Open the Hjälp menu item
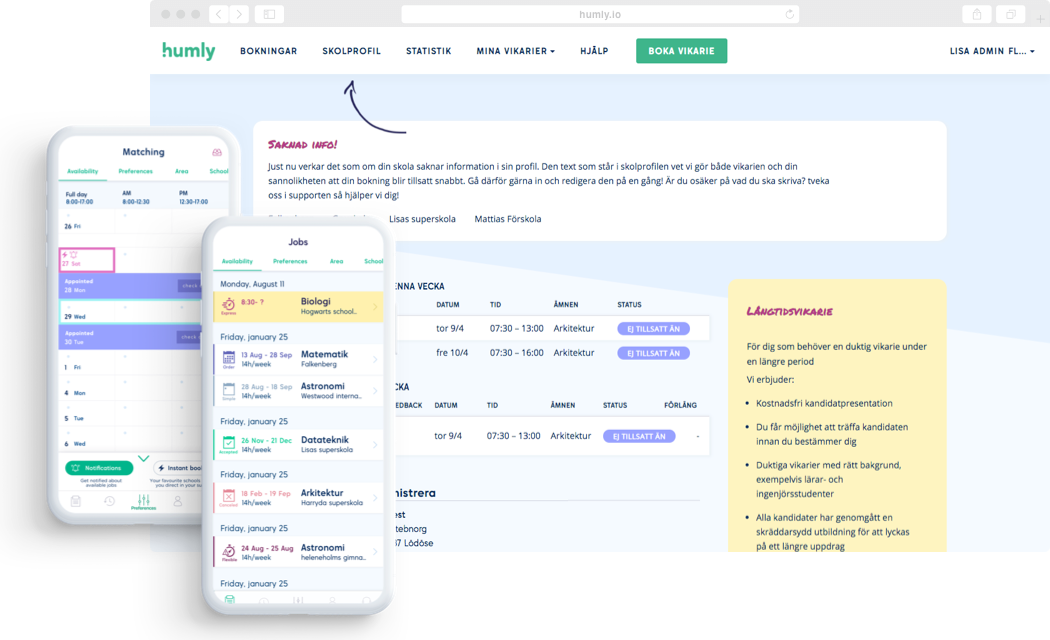1050x640 pixels. click(x=594, y=51)
